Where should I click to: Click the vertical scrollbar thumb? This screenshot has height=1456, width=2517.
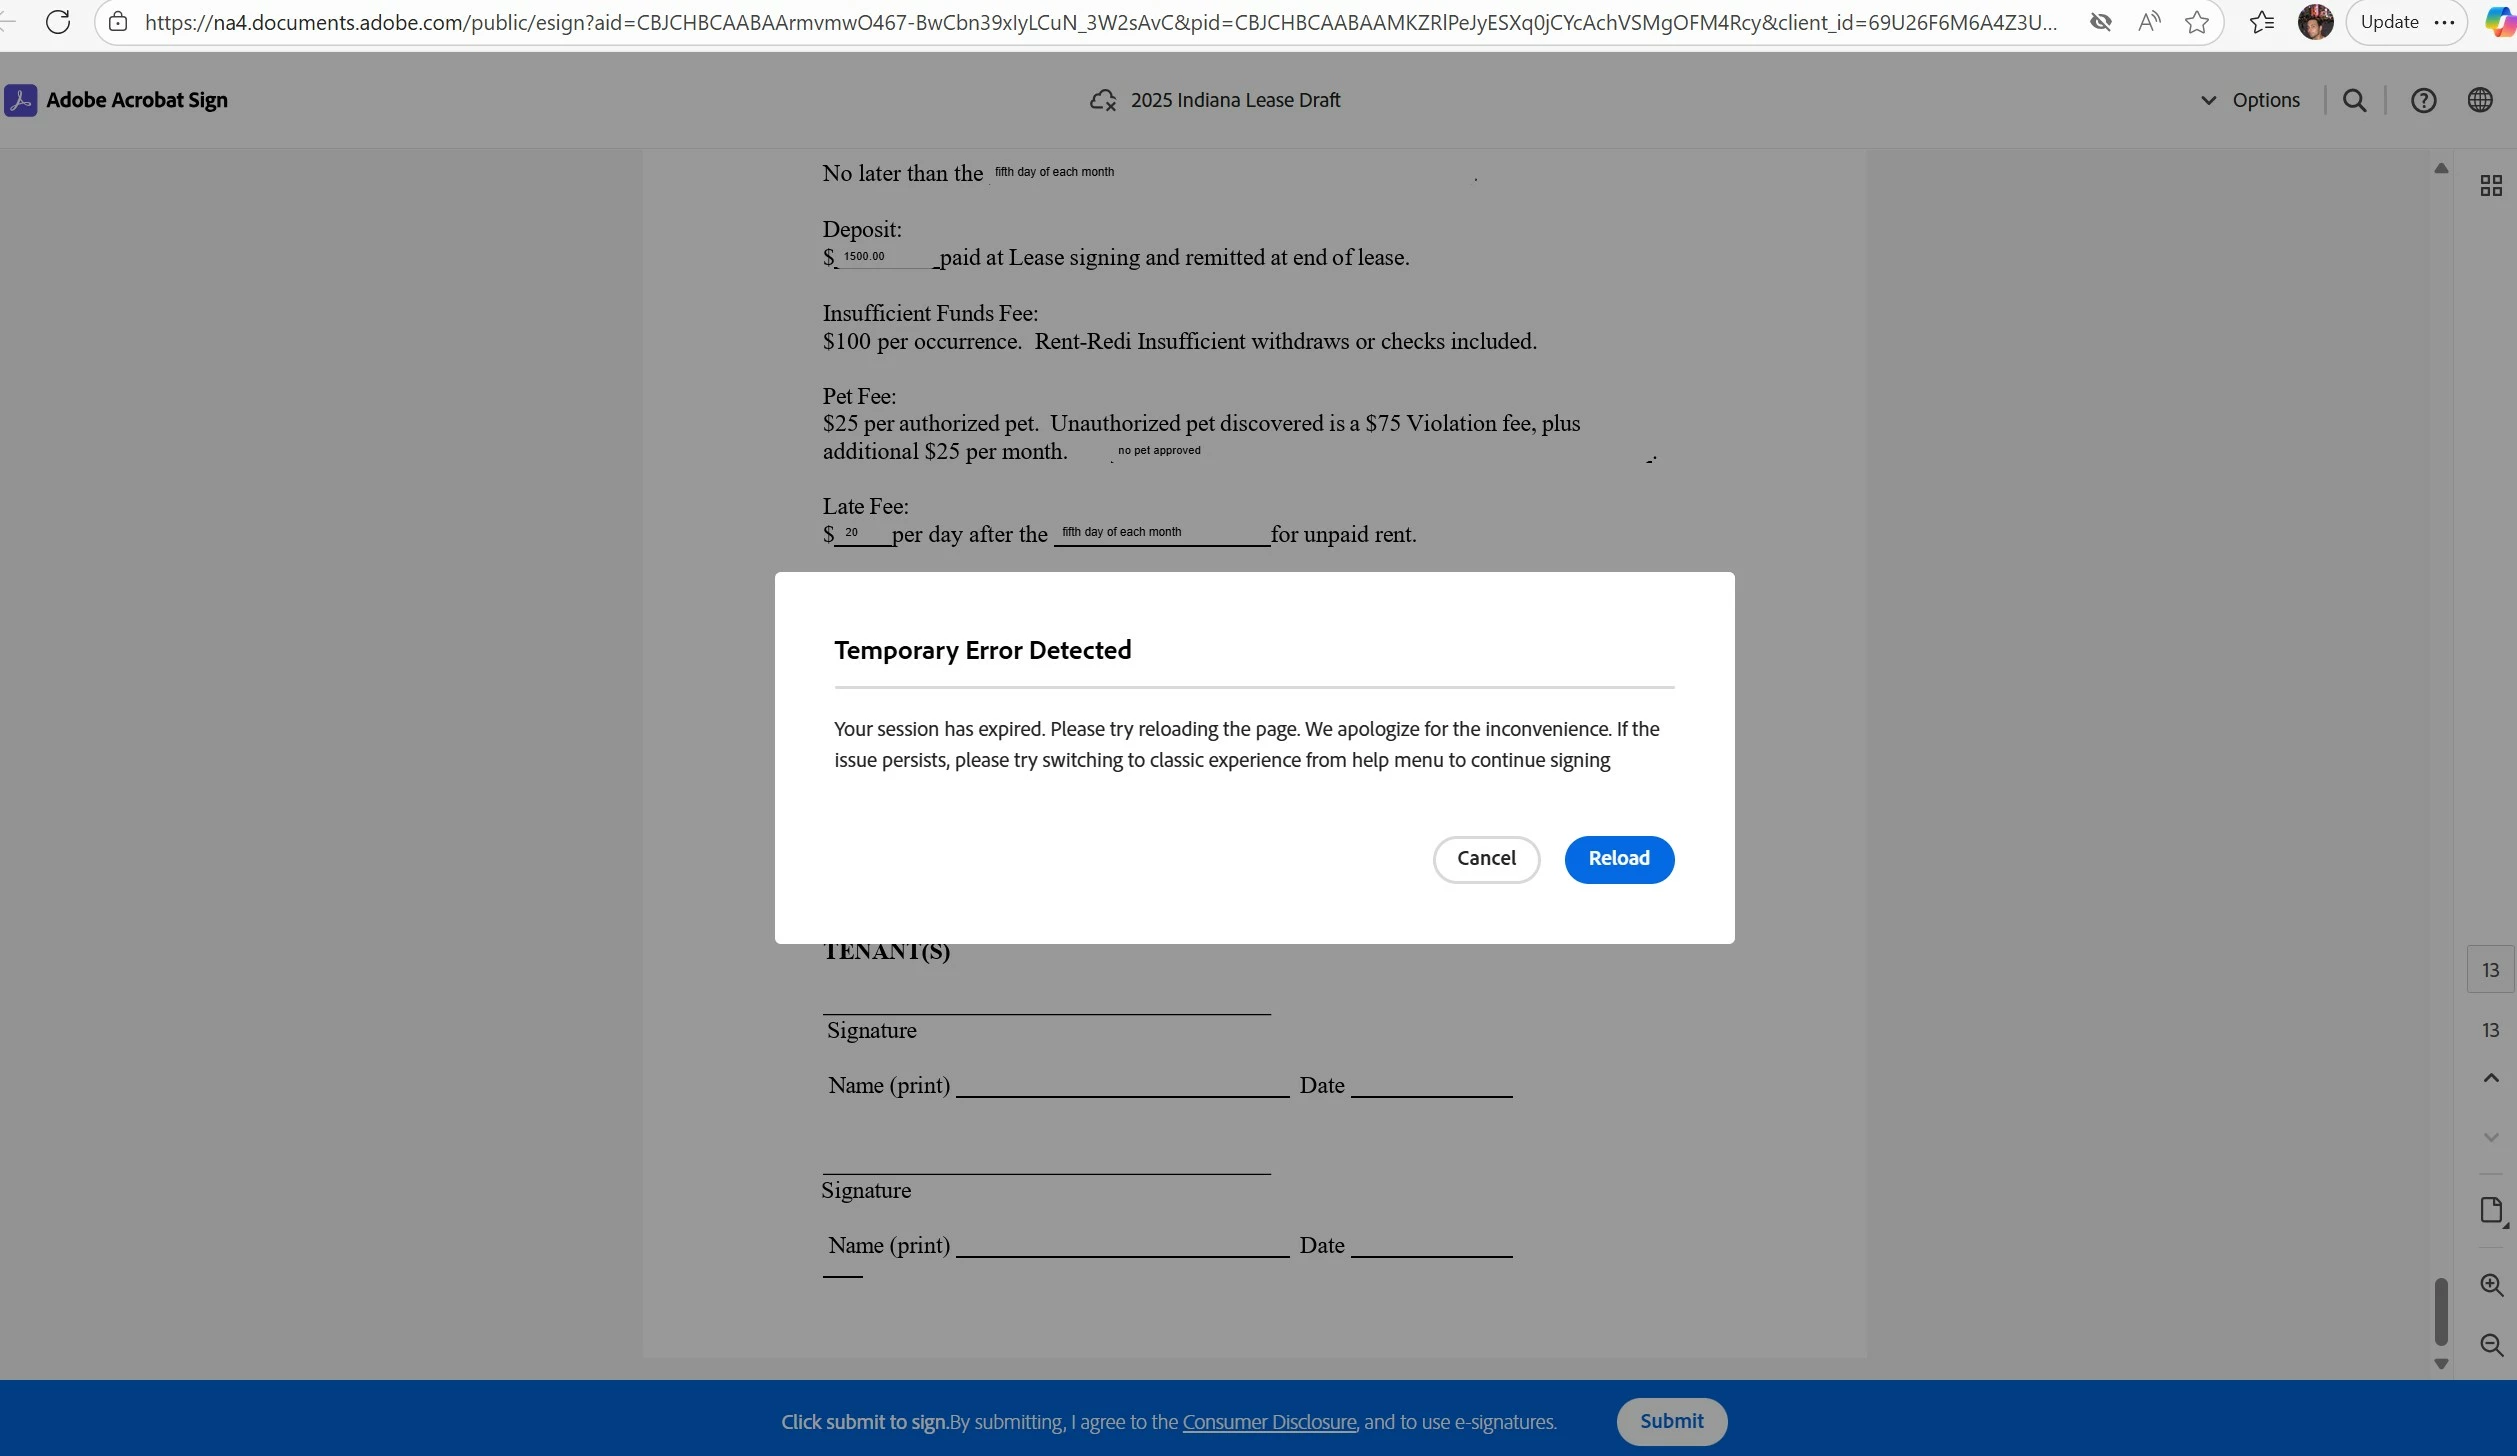click(2440, 1311)
